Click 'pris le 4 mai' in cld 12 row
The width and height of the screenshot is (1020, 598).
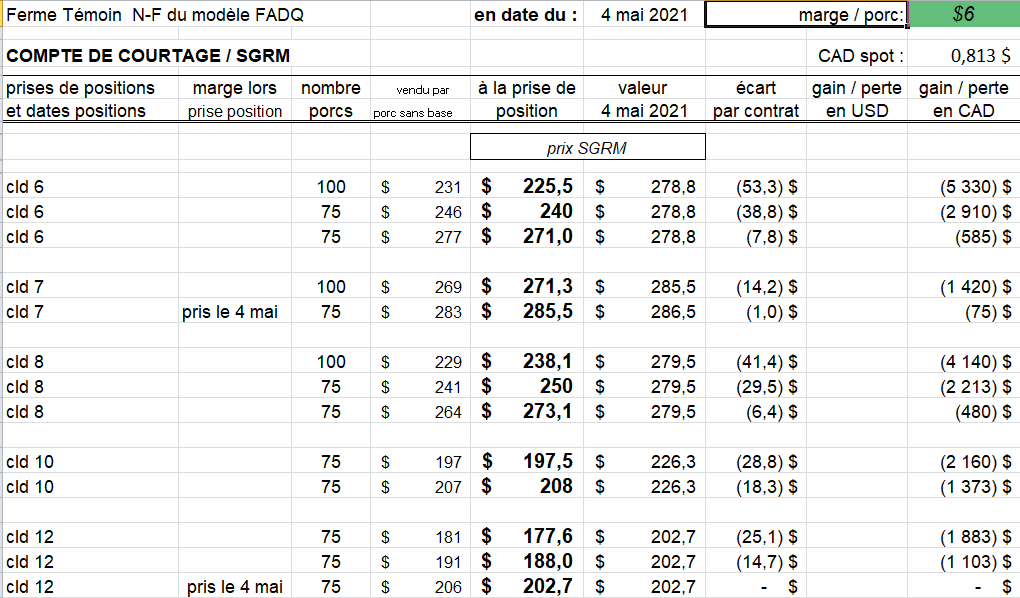pyautogui.click(x=234, y=587)
